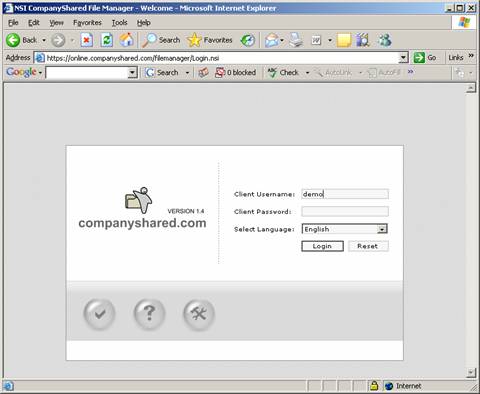This screenshot has width=480, height=394.
Task: Click the Research books toolbar icon
Action: [x=363, y=40]
